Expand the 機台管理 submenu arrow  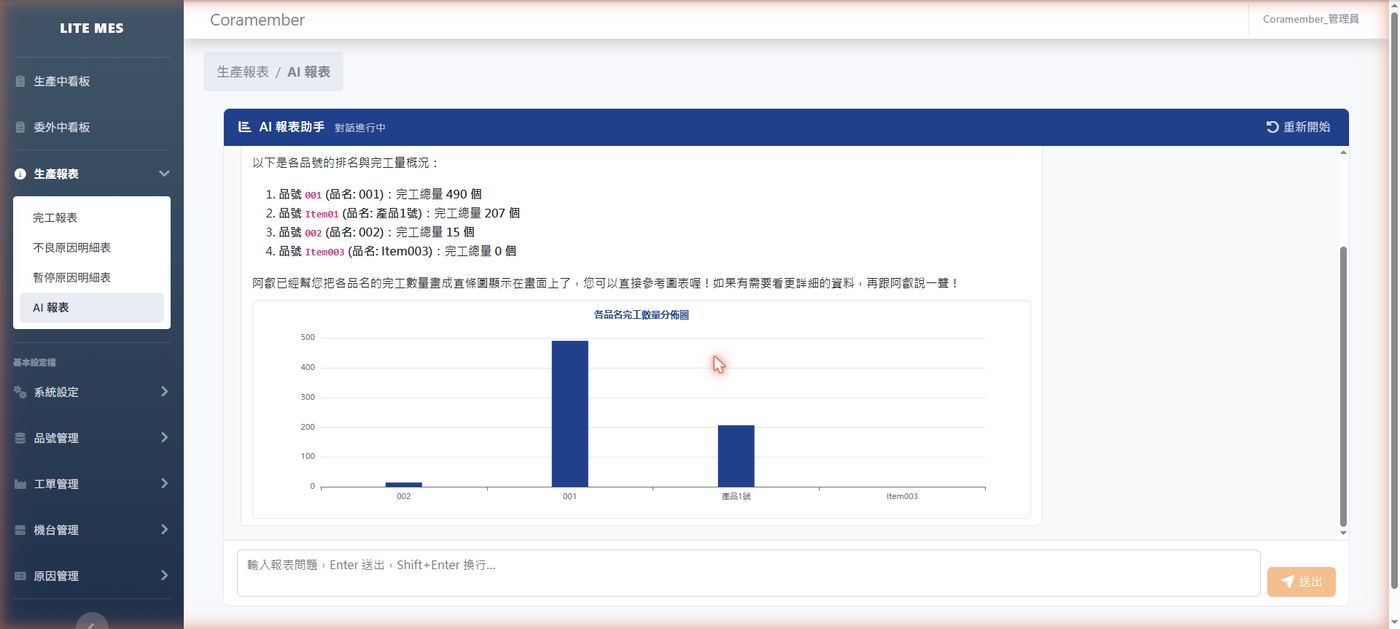pyautogui.click(x=164, y=530)
